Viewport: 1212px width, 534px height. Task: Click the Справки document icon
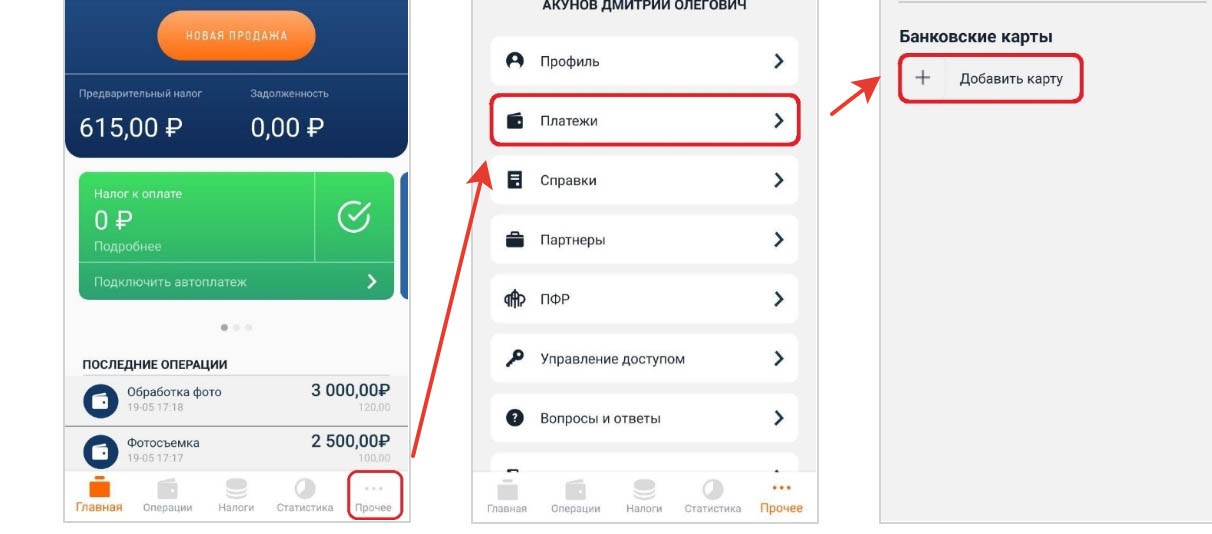[x=515, y=180]
